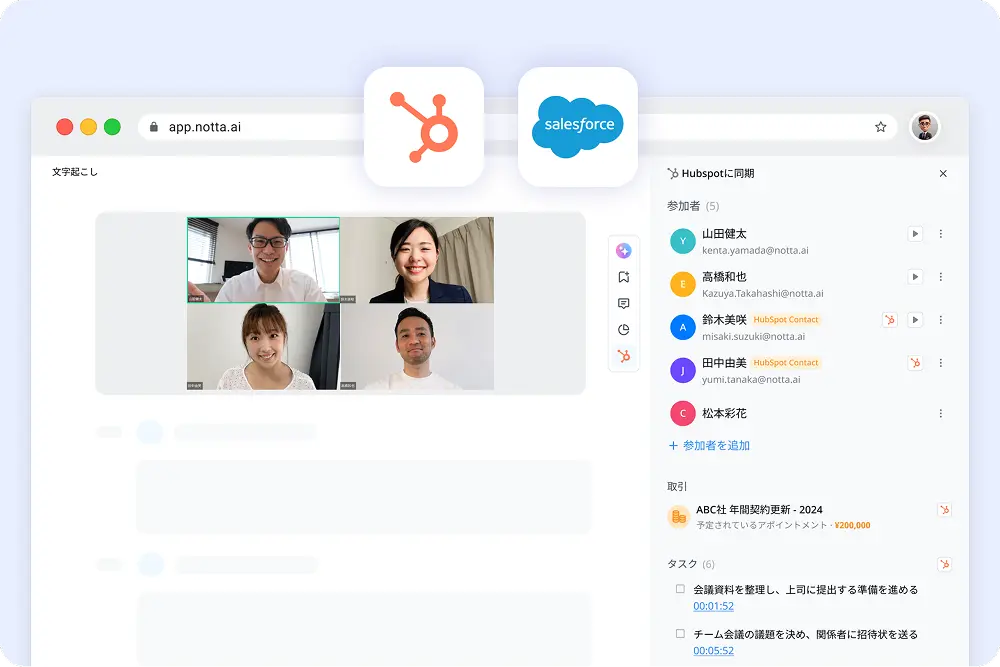Jump to timestamp 00:01:52
Image resolution: width=1000 pixels, height=667 pixels.
(x=714, y=606)
